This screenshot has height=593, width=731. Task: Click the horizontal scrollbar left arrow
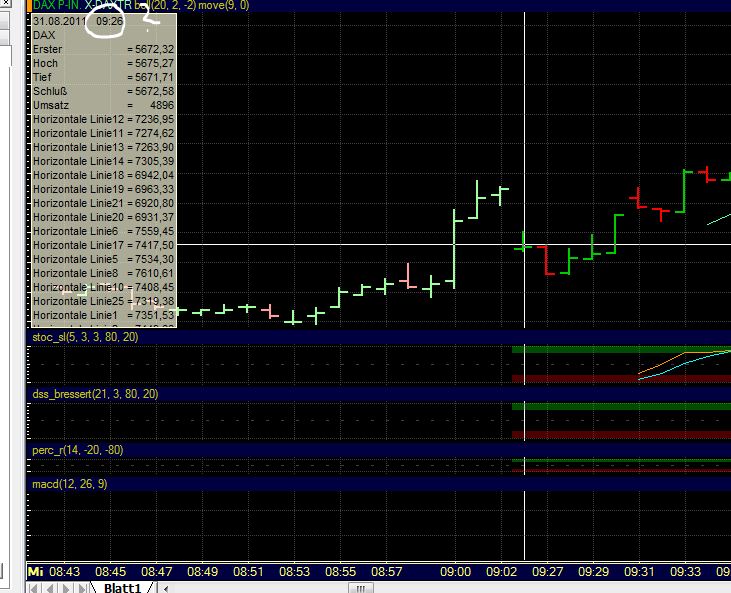coord(166,588)
